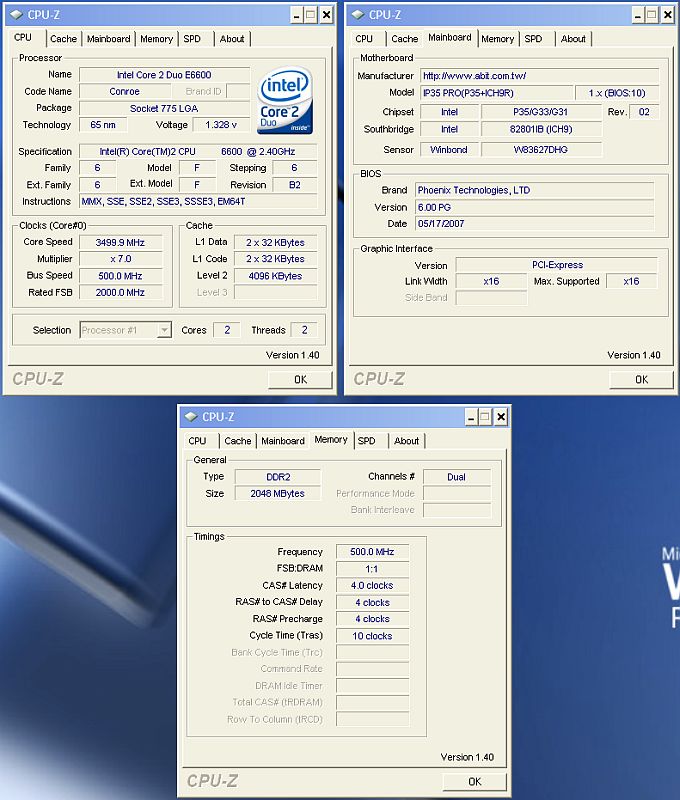This screenshot has width=680, height=800.
Task: Click CPU-Z title icon in Mainboard window
Action: click(x=358, y=15)
